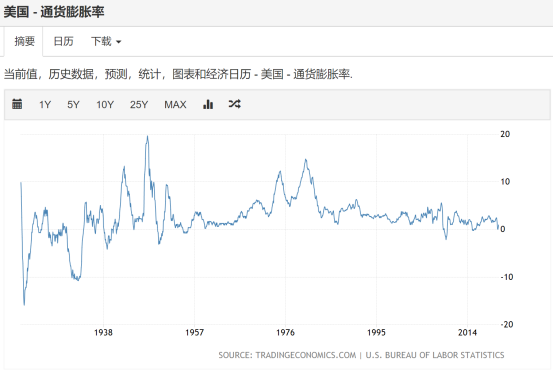Image resolution: width=553 pixels, height=372 pixels.
Task: Click the description text under the tabs
Action: tap(178, 74)
